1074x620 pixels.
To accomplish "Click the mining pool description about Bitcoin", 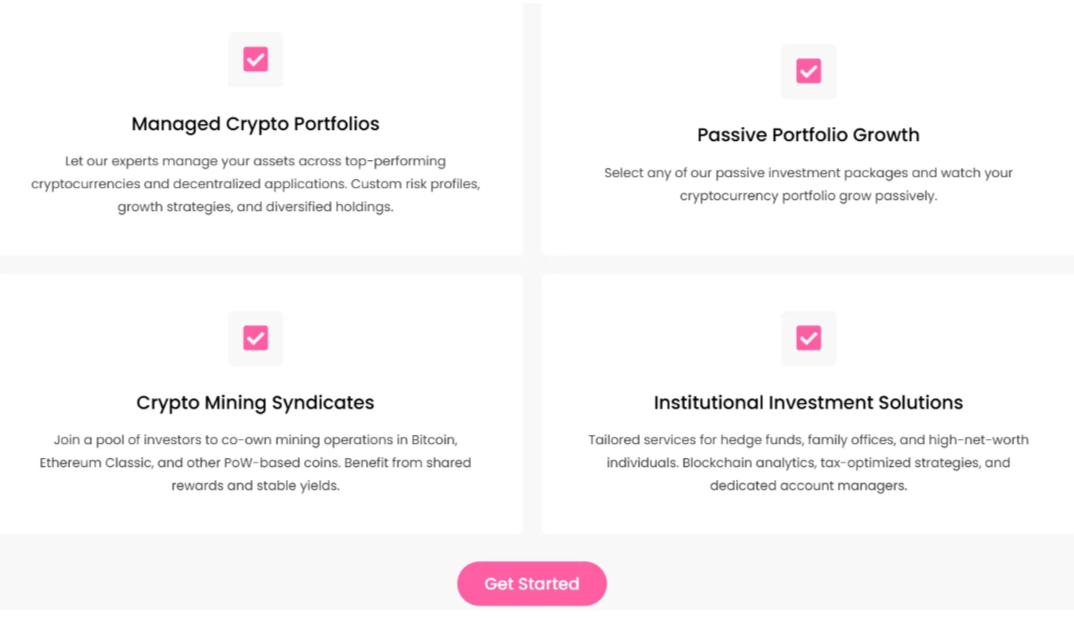I will coord(255,462).
